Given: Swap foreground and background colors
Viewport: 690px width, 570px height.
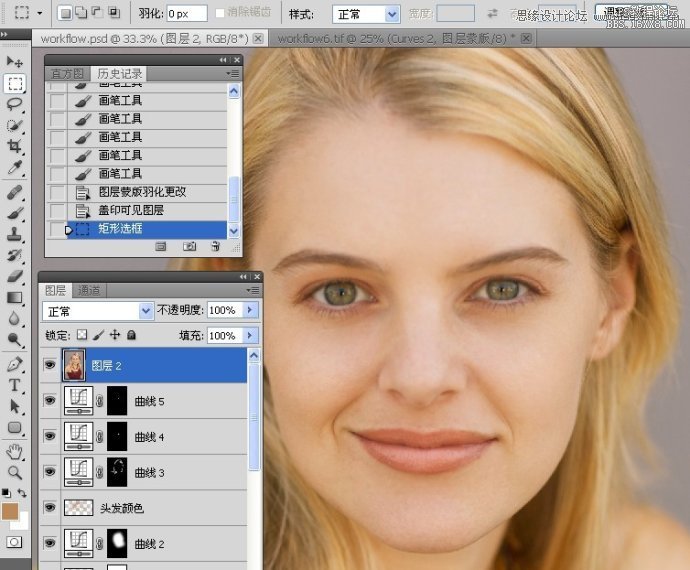Looking at the screenshot, I should (x=22, y=493).
